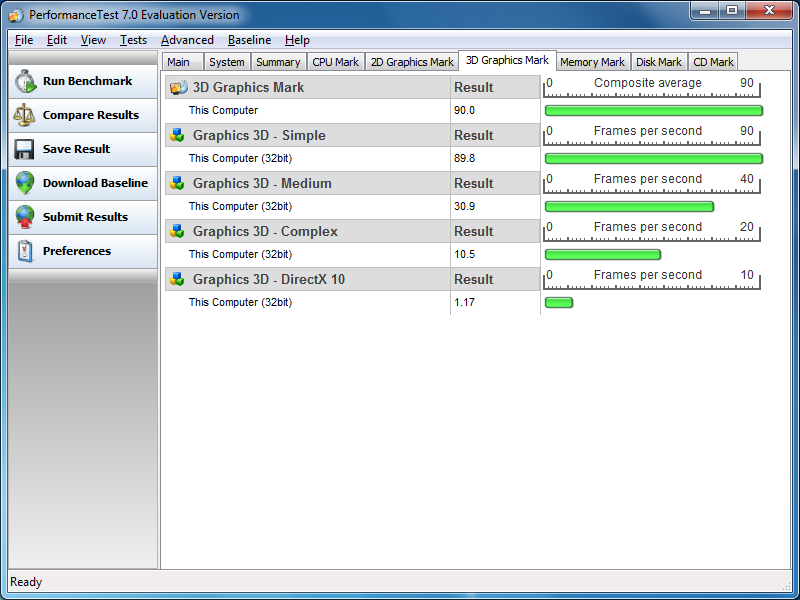
Task: Click This Computer (32bit) under DirectX 10
Action: click(240, 303)
